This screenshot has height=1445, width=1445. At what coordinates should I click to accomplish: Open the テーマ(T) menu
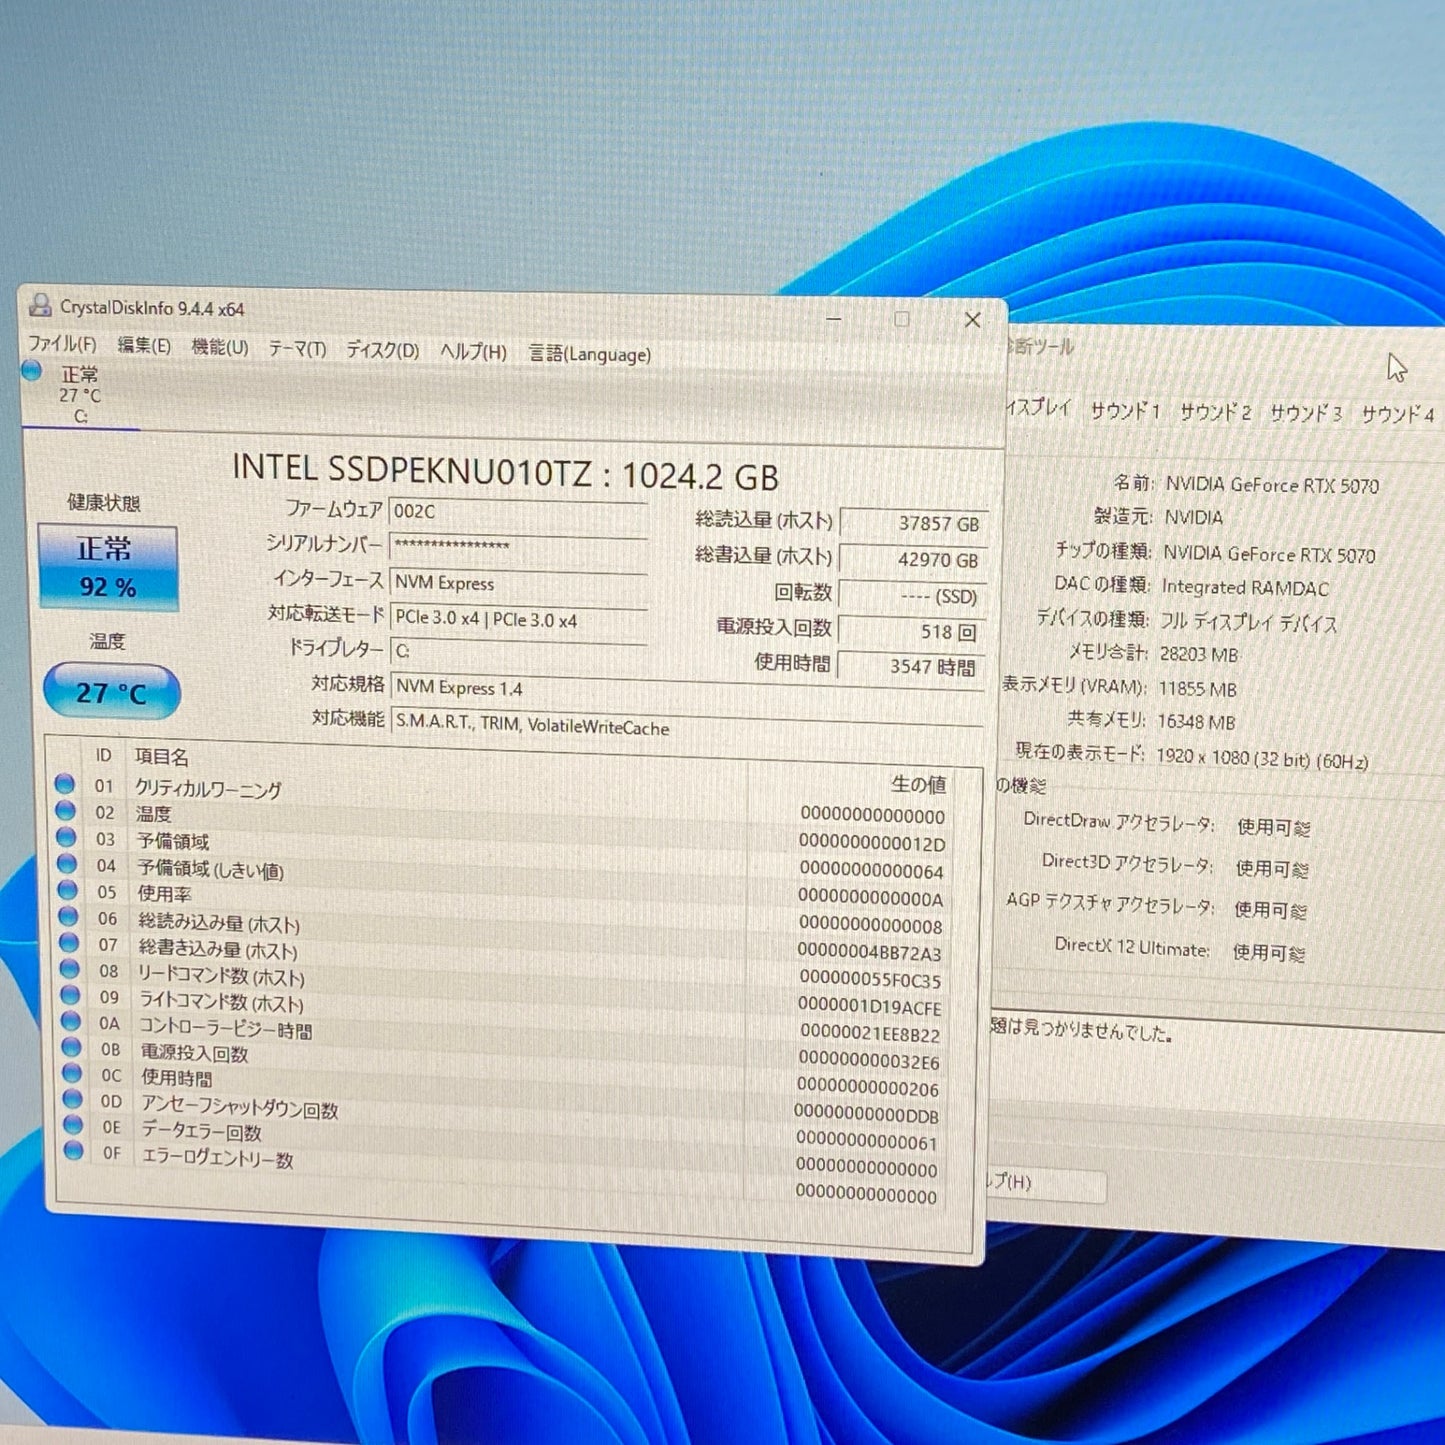(x=297, y=349)
